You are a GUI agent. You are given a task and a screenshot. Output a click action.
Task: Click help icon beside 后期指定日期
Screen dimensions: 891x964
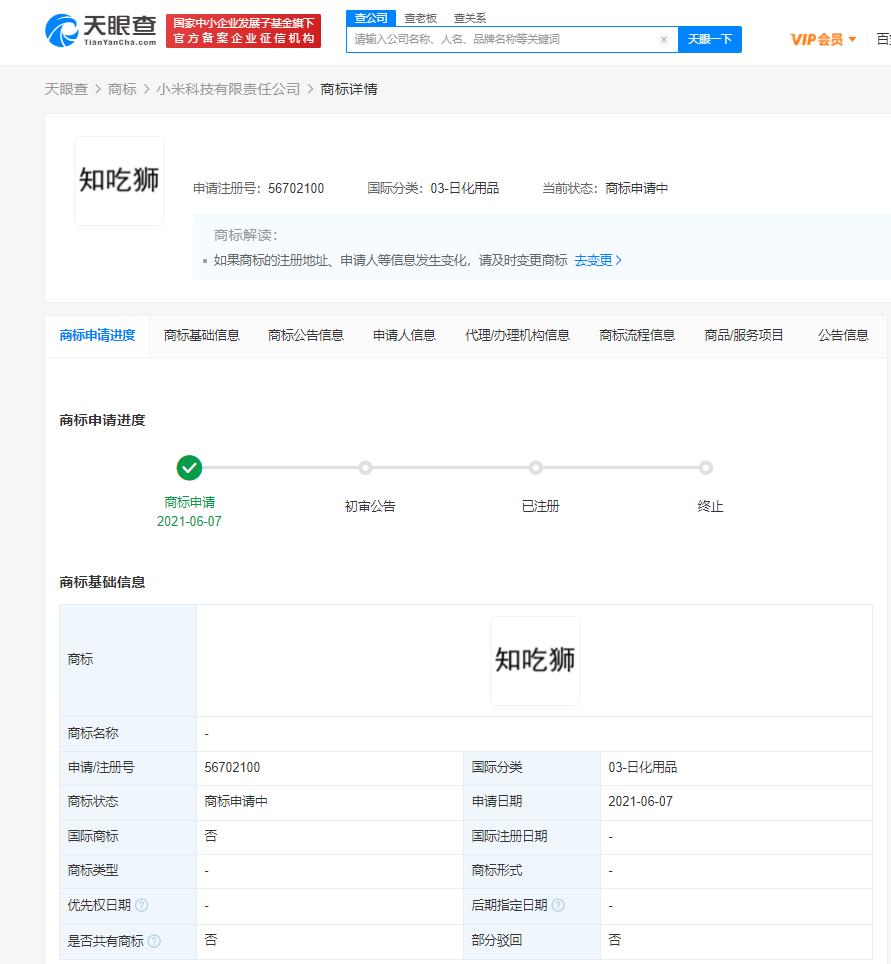pyautogui.click(x=558, y=905)
